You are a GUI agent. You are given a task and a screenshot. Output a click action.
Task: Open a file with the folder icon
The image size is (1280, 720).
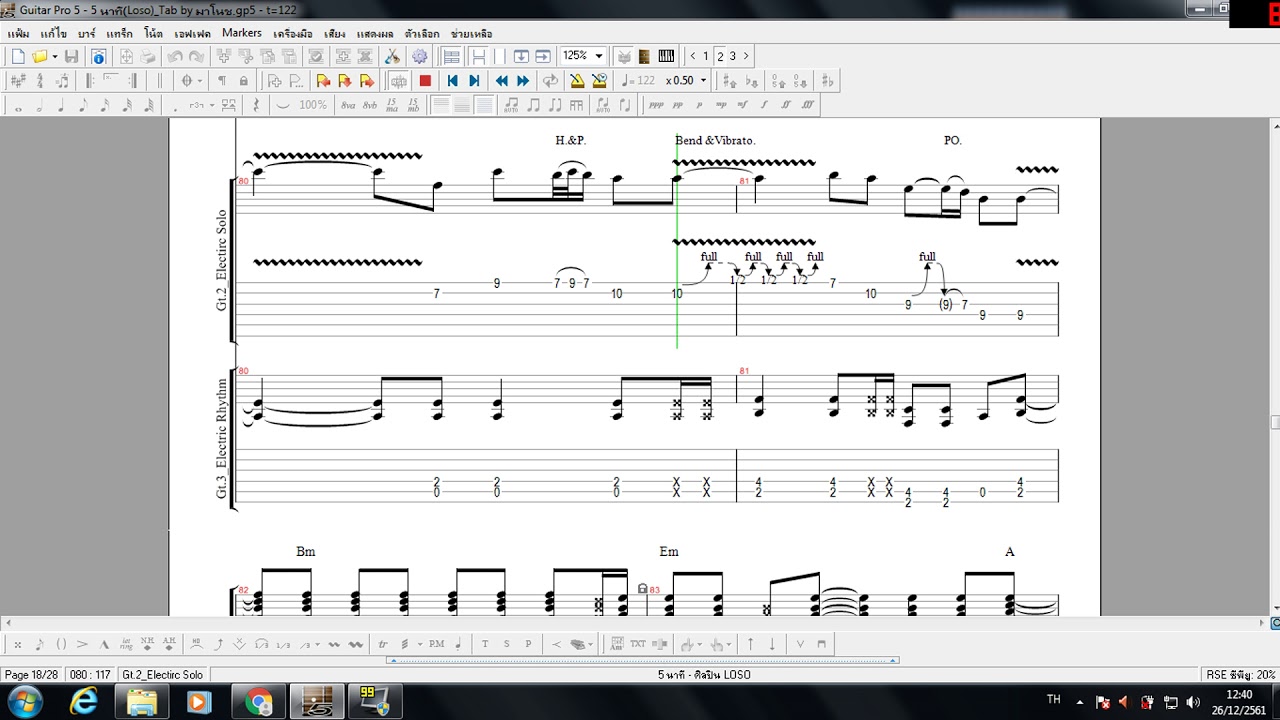39,57
